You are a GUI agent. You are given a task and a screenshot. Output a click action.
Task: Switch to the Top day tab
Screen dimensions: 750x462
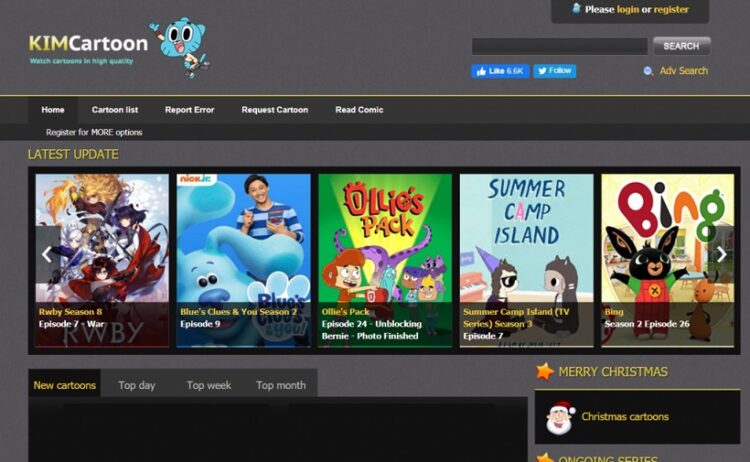coord(137,385)
